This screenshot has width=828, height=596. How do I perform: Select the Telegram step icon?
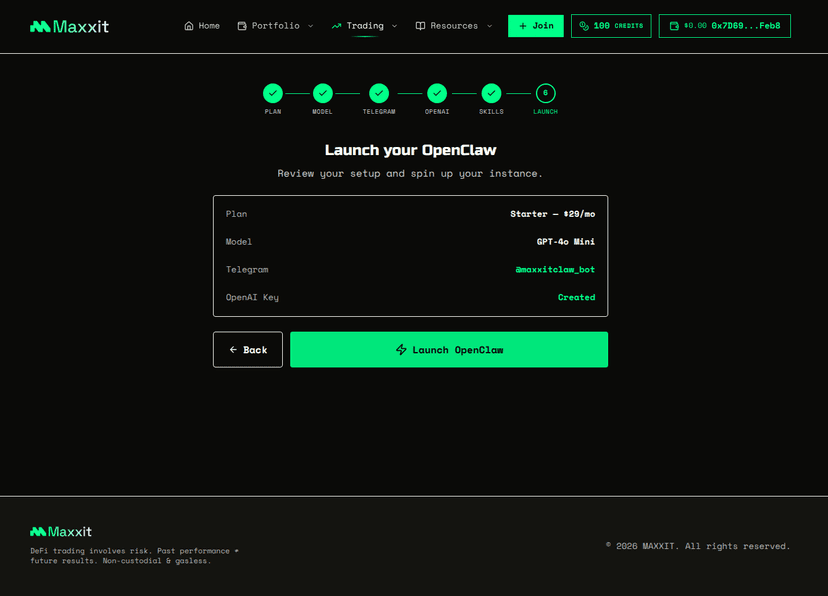click(x=379, y=92)
